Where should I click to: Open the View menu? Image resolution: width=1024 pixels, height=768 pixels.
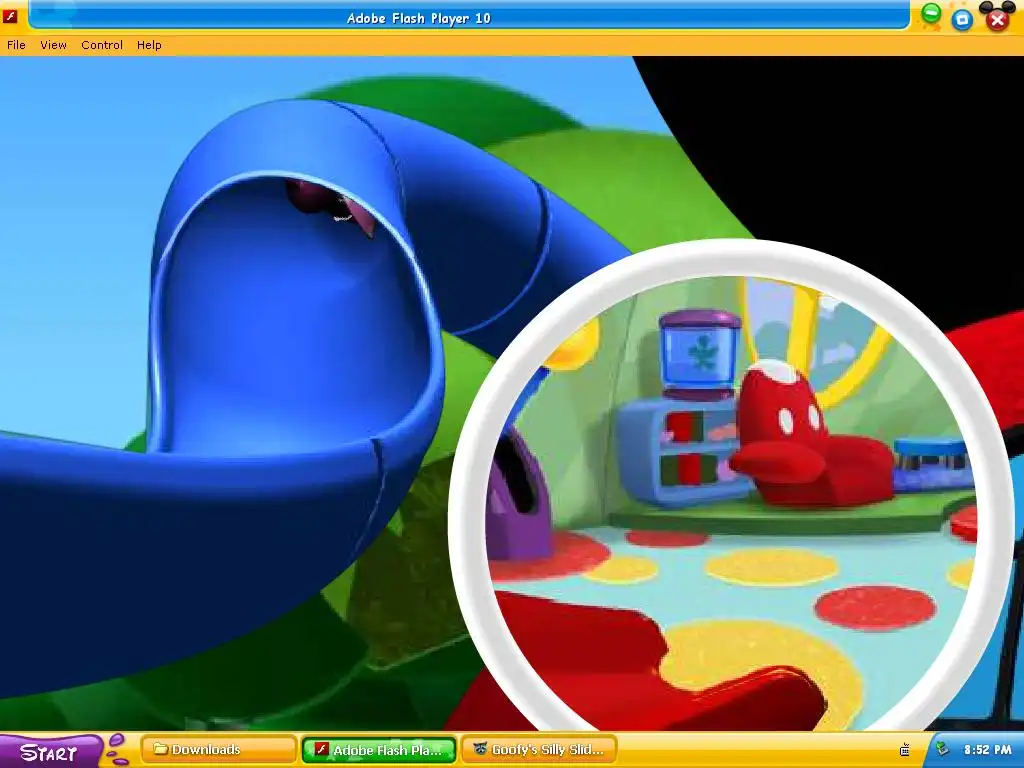(x=53, y=45)
